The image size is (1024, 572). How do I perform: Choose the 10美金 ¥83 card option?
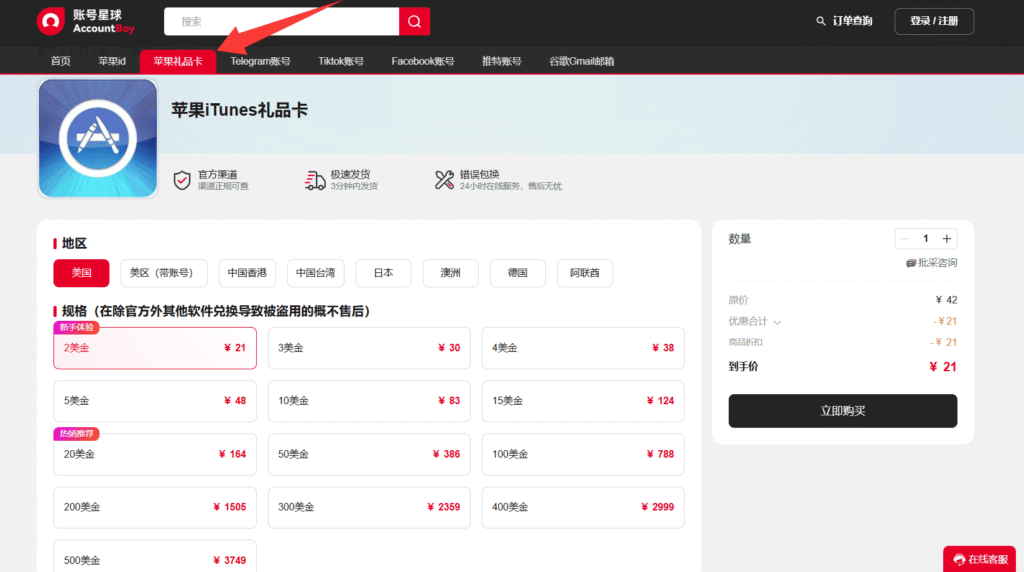pos(369,401)
